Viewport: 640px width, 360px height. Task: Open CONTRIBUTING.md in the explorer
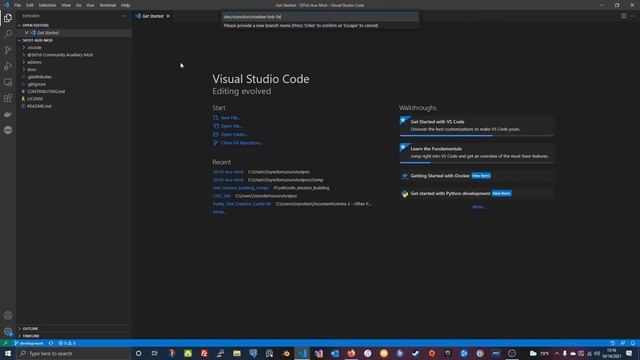[x=46, y=91]
